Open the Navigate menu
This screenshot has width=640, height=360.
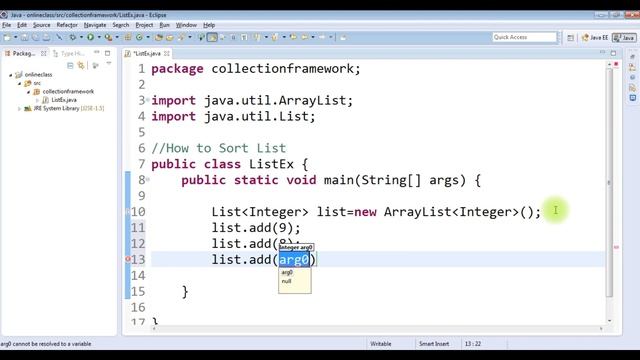pos(95,25)
